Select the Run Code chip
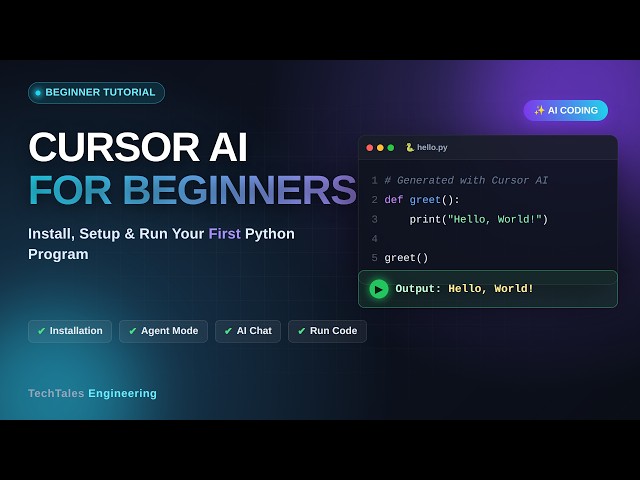The height and width of the screenshot is (480, 640). tap(327, 331)
